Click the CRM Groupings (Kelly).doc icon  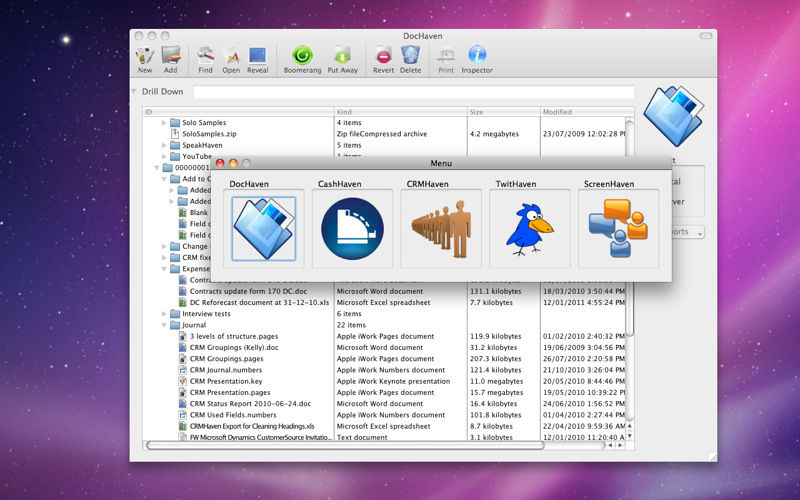click(x=183, y=347)
